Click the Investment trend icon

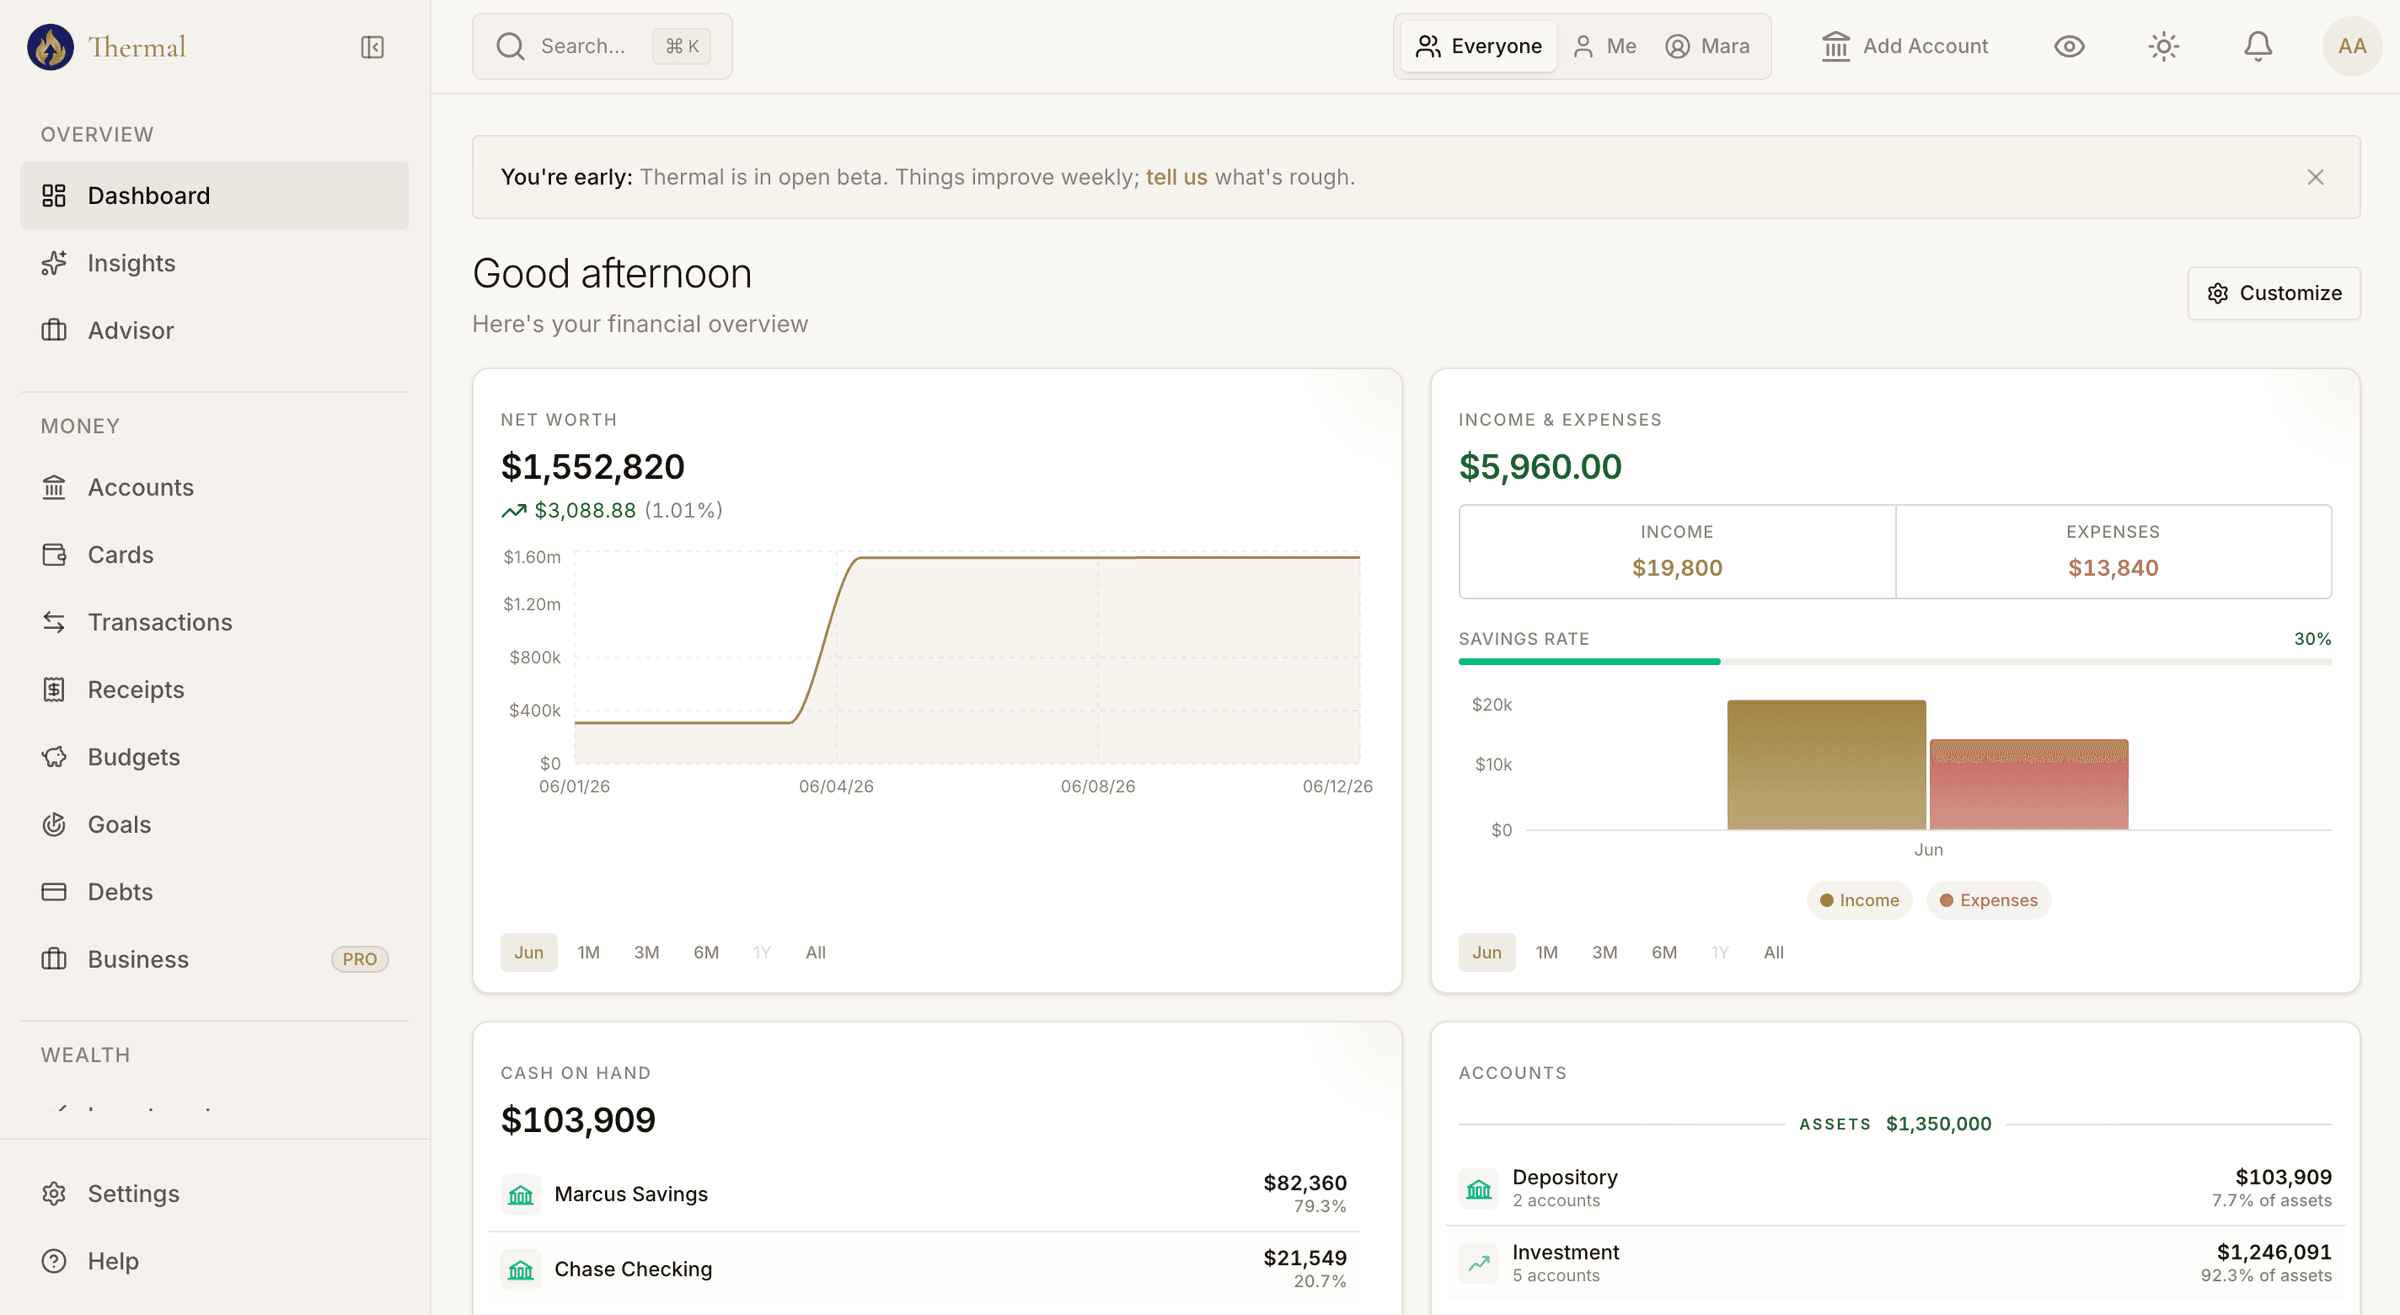pyautogui.click(x=1479, y=1263)
